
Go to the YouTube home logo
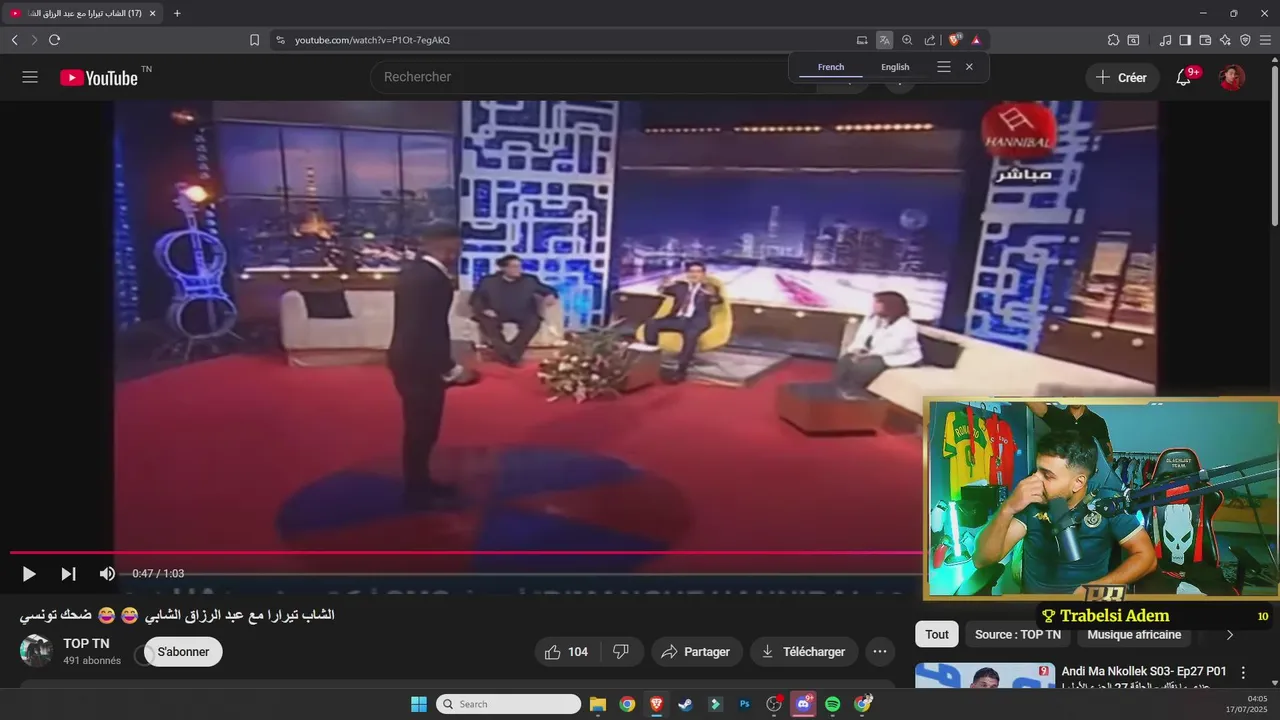tap(99, 78)
